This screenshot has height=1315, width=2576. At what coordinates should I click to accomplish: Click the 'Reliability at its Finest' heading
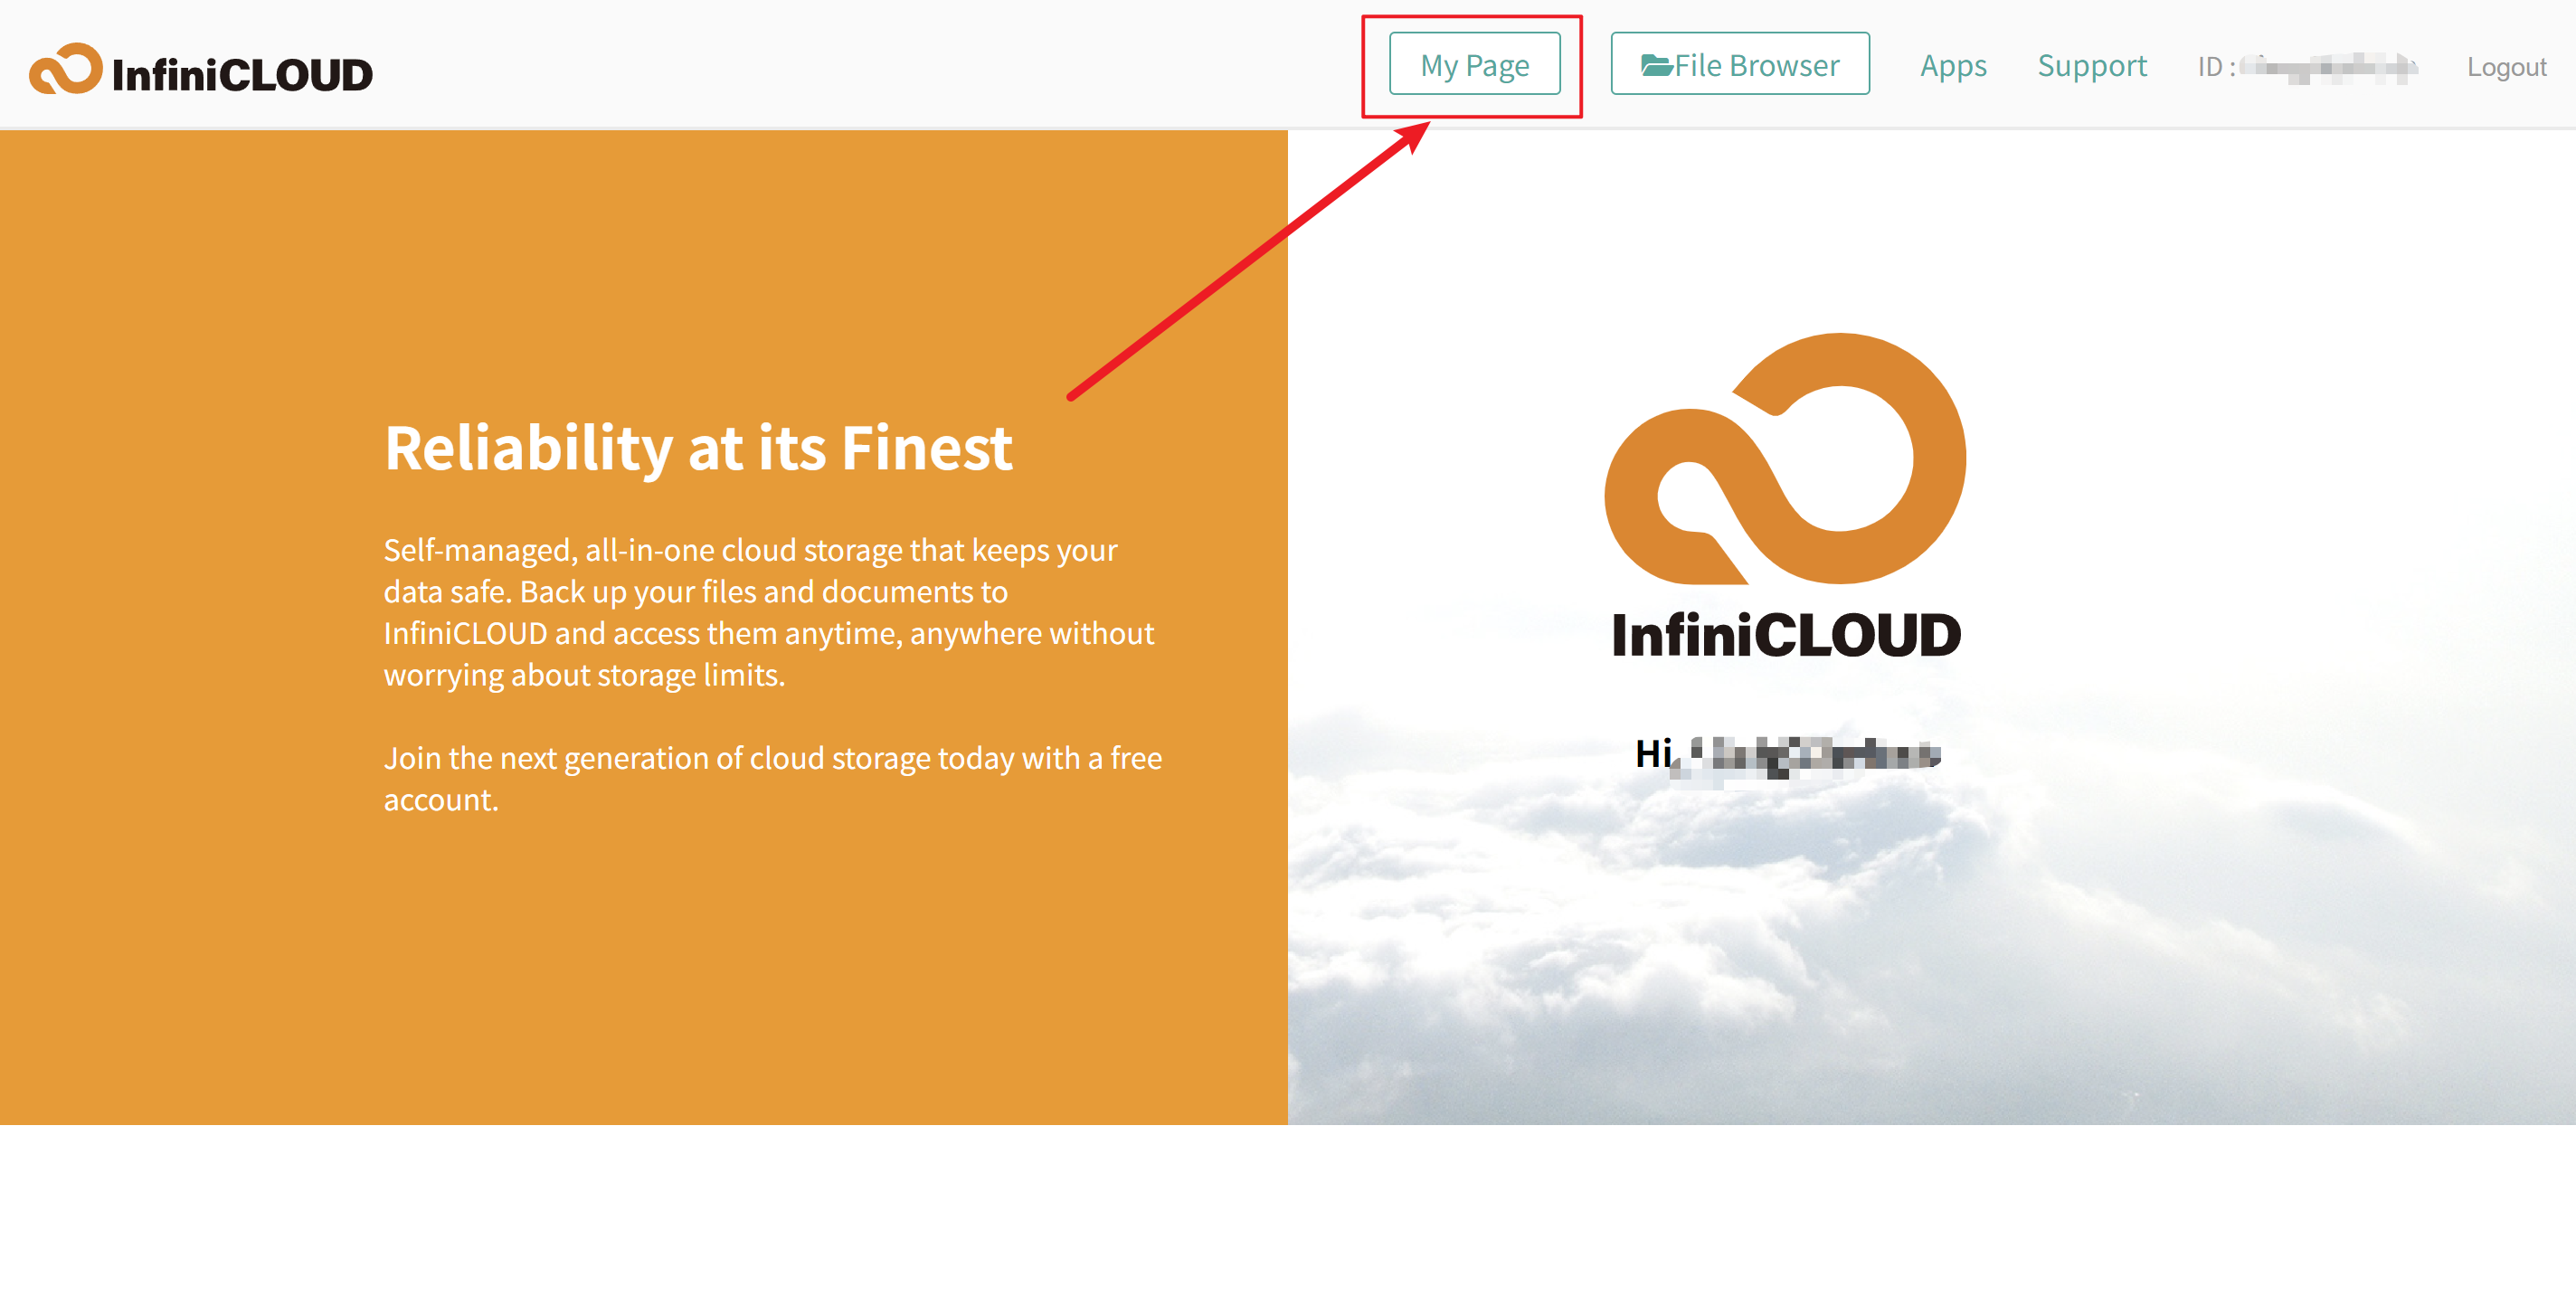tap(698, 447)
